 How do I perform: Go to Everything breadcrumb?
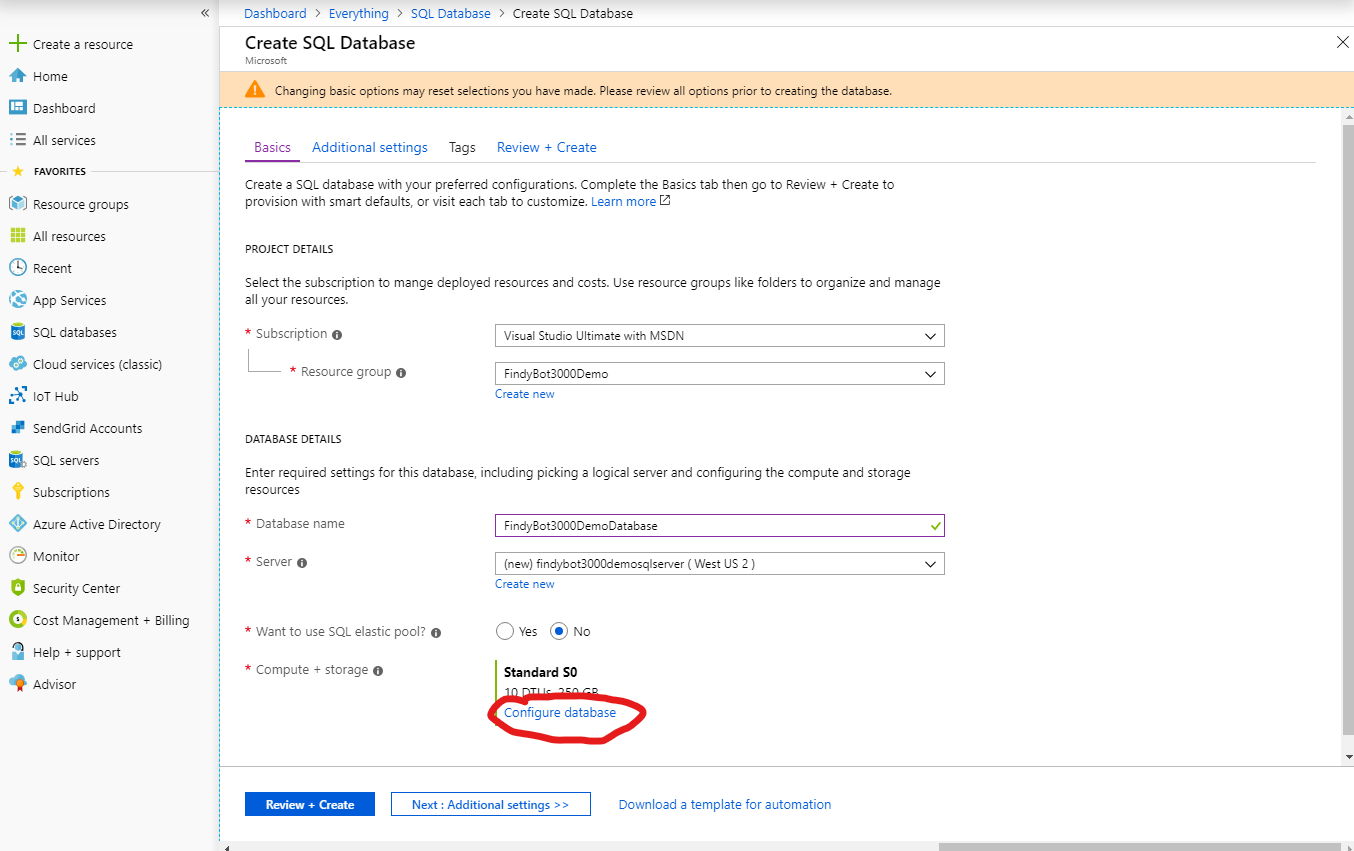[359, 13]
